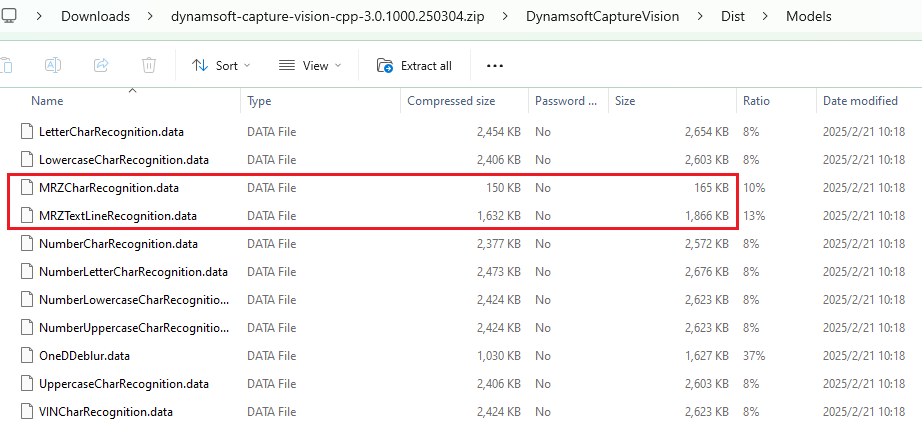The image size is (922, 434).
Task: Click Models breadcrumb segment
Action: pos(809,16)
